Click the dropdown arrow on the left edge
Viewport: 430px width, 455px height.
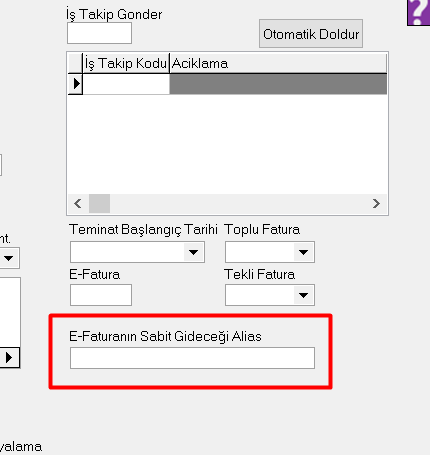tap(9, 258)
